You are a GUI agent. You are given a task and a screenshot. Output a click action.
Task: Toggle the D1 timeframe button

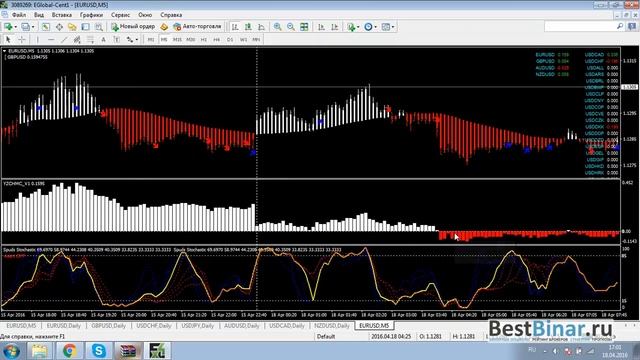[x=230, y=40]
